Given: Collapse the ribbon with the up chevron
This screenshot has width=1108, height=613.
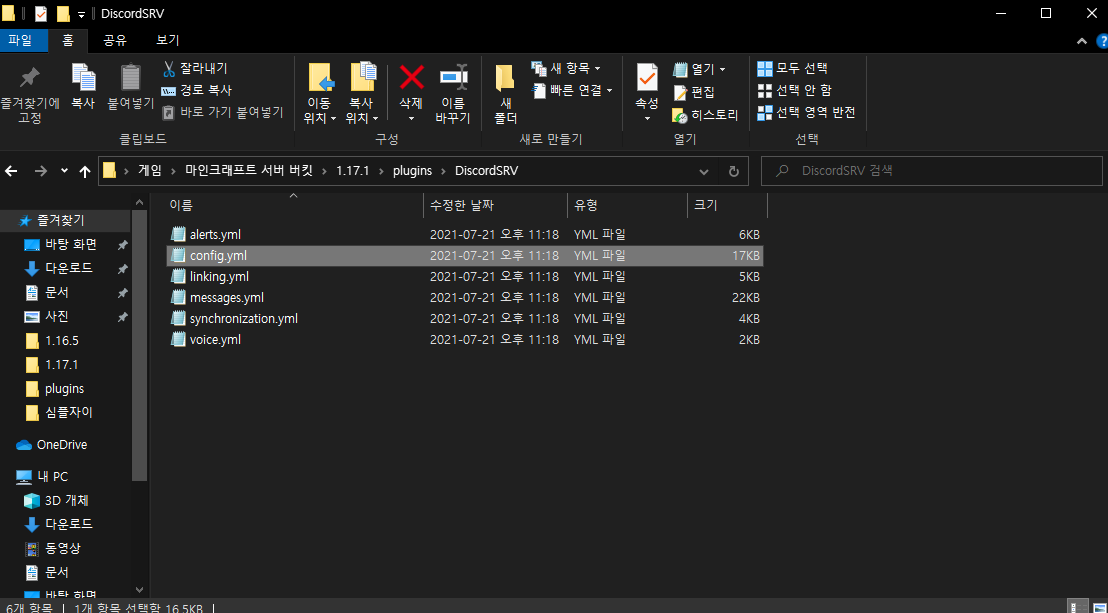Looking at the screenshot, I should point(1082,41).
